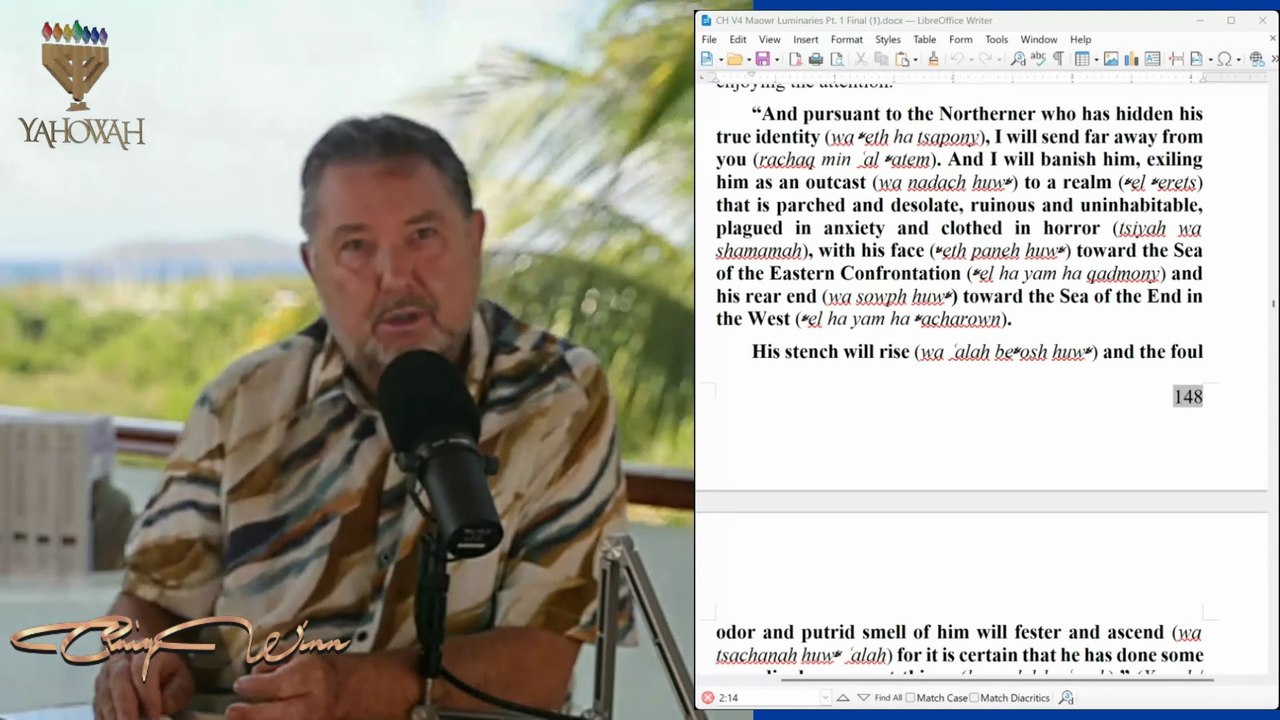1280x720 pixels.
Task: Insert an image from the toolbar
Action: pyautogui.click(x=1111, y=59)
